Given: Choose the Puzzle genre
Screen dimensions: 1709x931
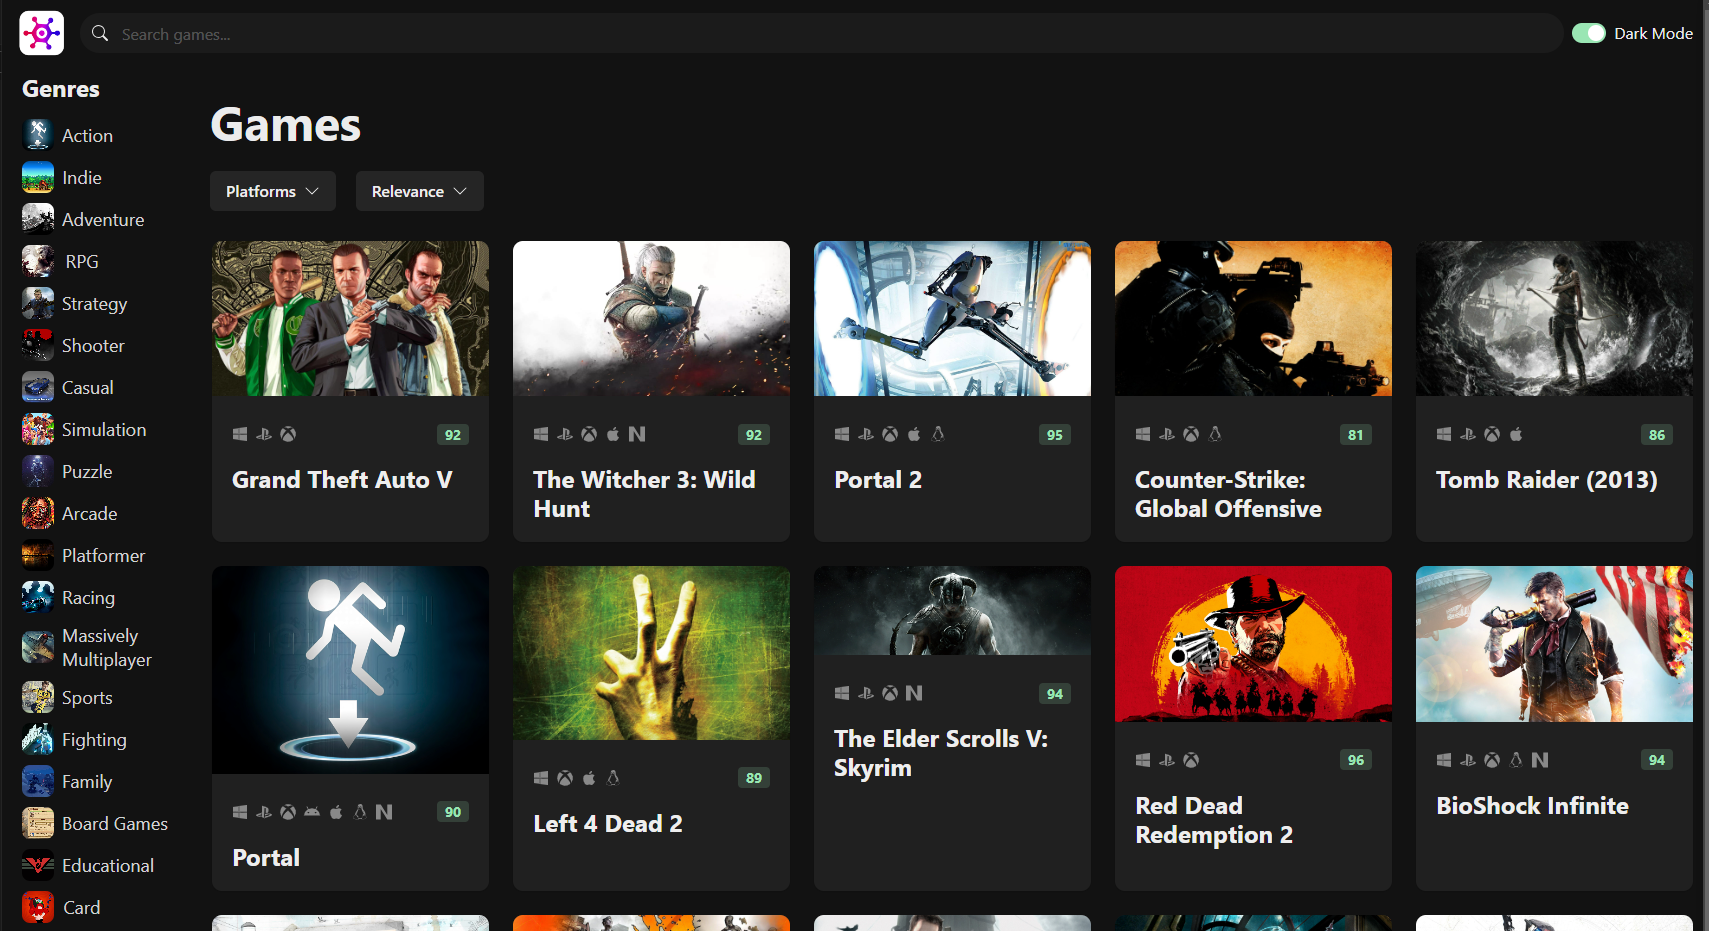Looking at the screenshot, I should click(x=87, y=472).
